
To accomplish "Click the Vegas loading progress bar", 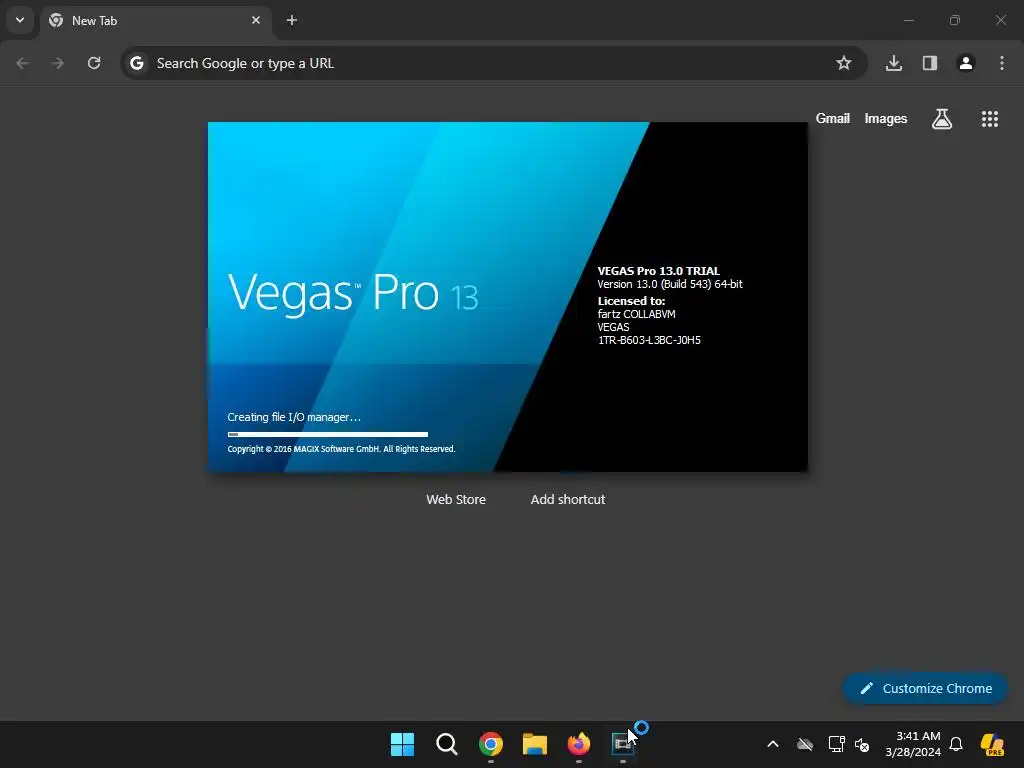I will (x=328, y=434).
